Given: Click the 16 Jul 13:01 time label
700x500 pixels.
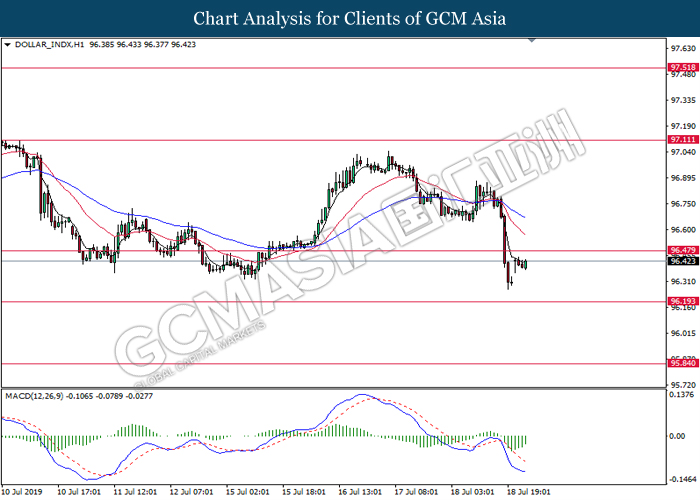Looking at the screenshot, I should point(360,492).
